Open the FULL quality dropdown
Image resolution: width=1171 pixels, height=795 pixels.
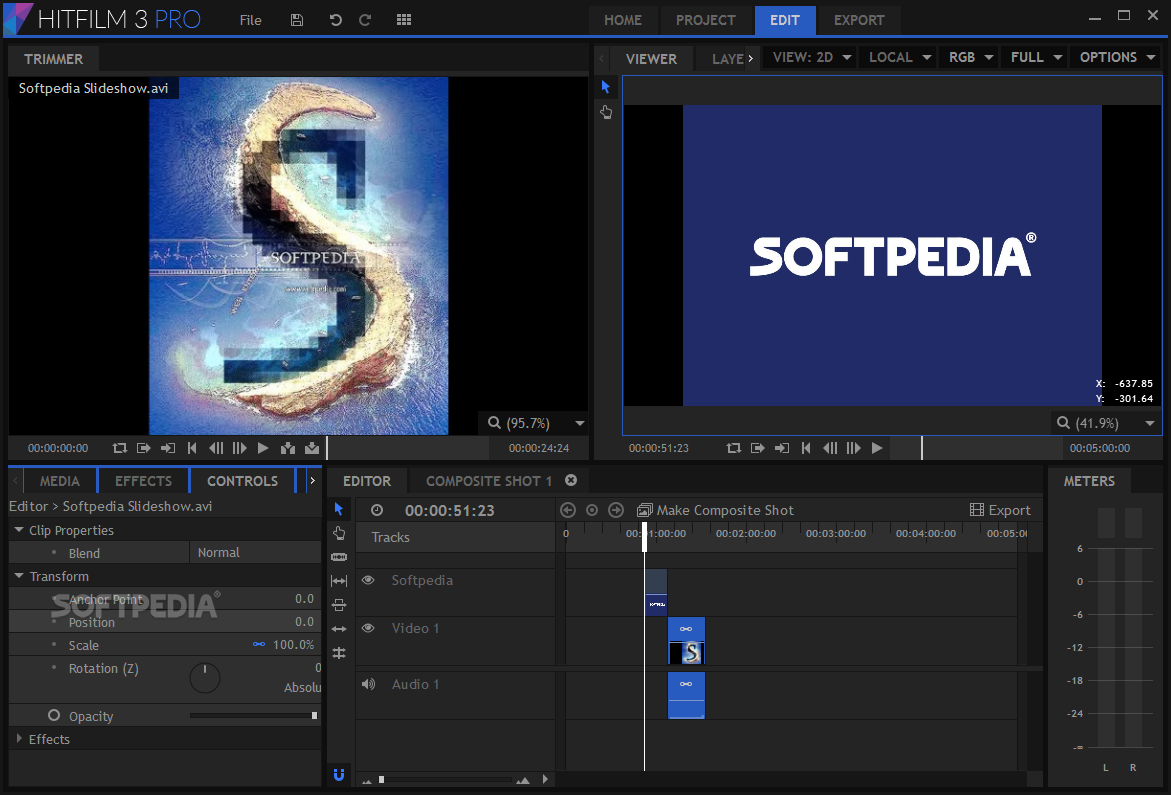click(1036, 57)
